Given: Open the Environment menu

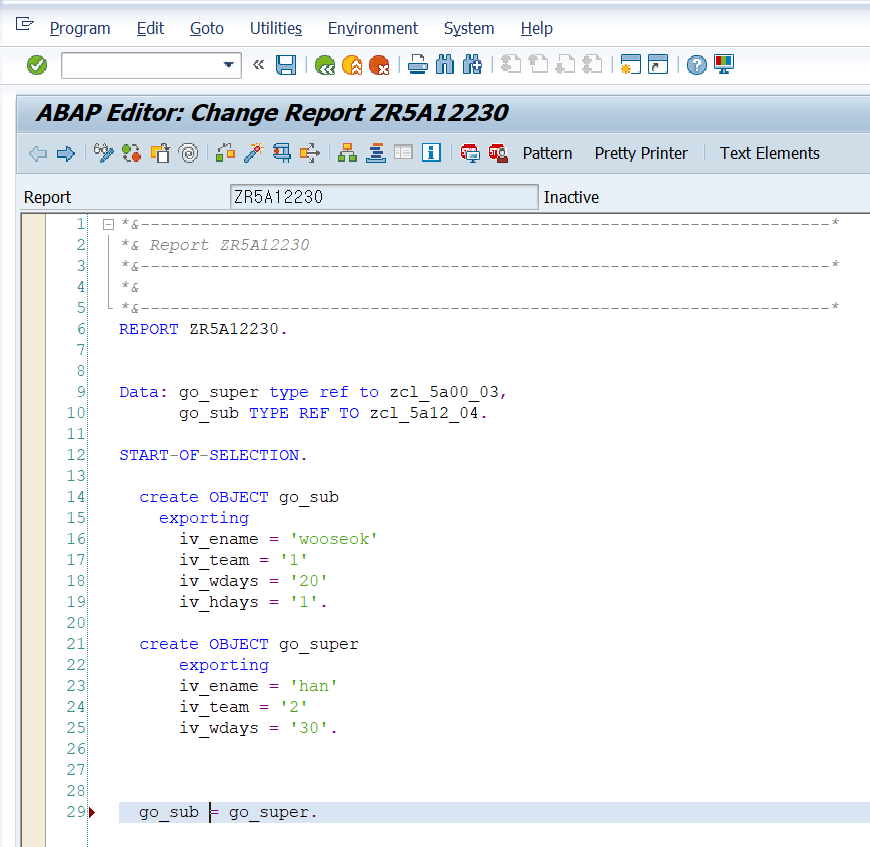Looking at the screenshot, I should (x=373, y=28).
